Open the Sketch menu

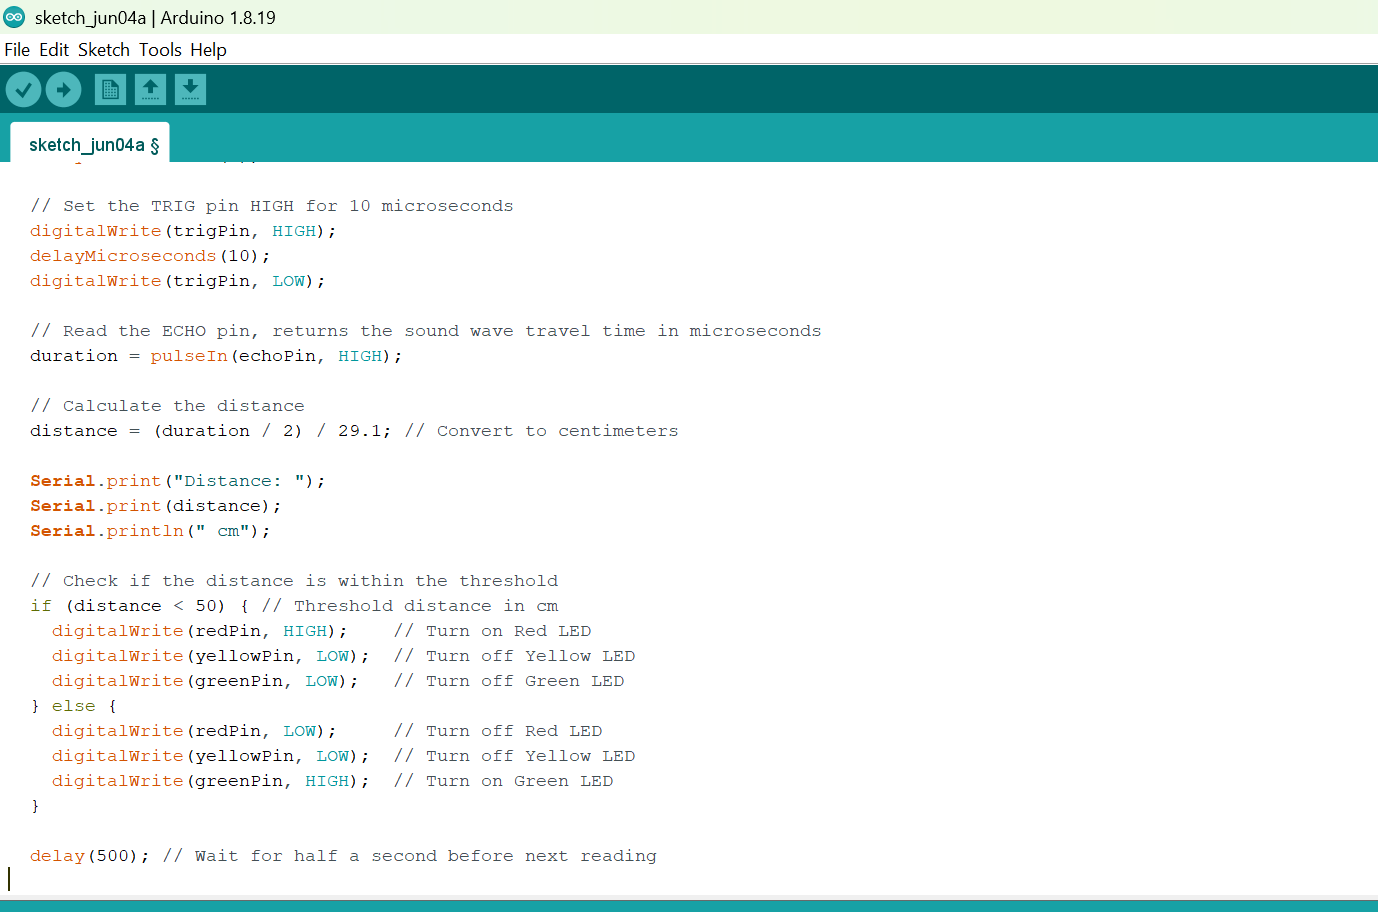coord(104,50)
